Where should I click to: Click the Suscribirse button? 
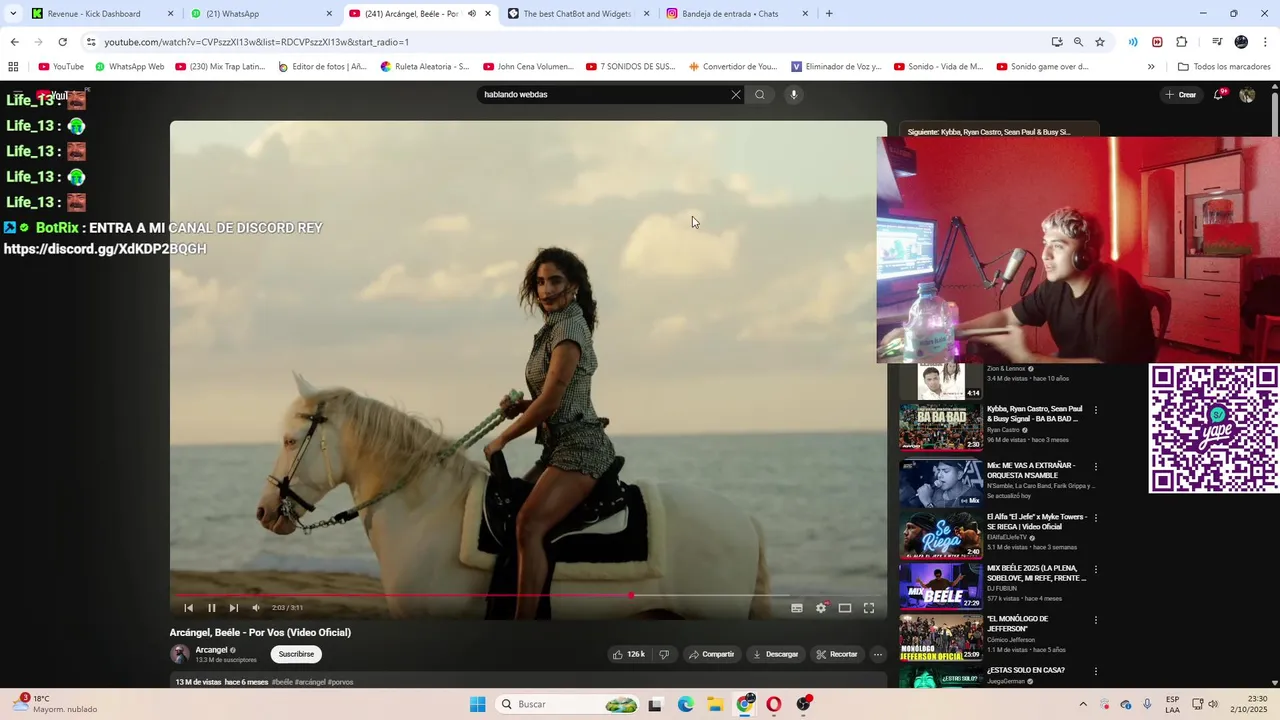(296, 654)
